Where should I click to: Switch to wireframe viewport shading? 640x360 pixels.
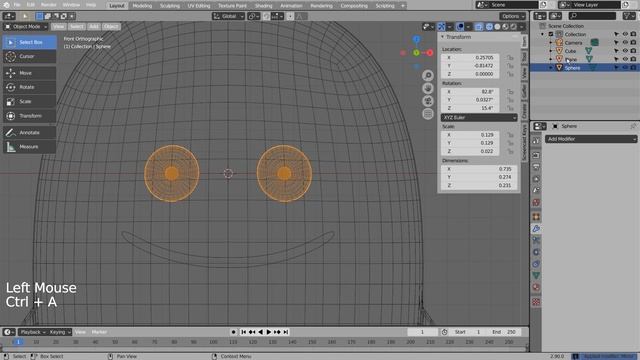489,27
